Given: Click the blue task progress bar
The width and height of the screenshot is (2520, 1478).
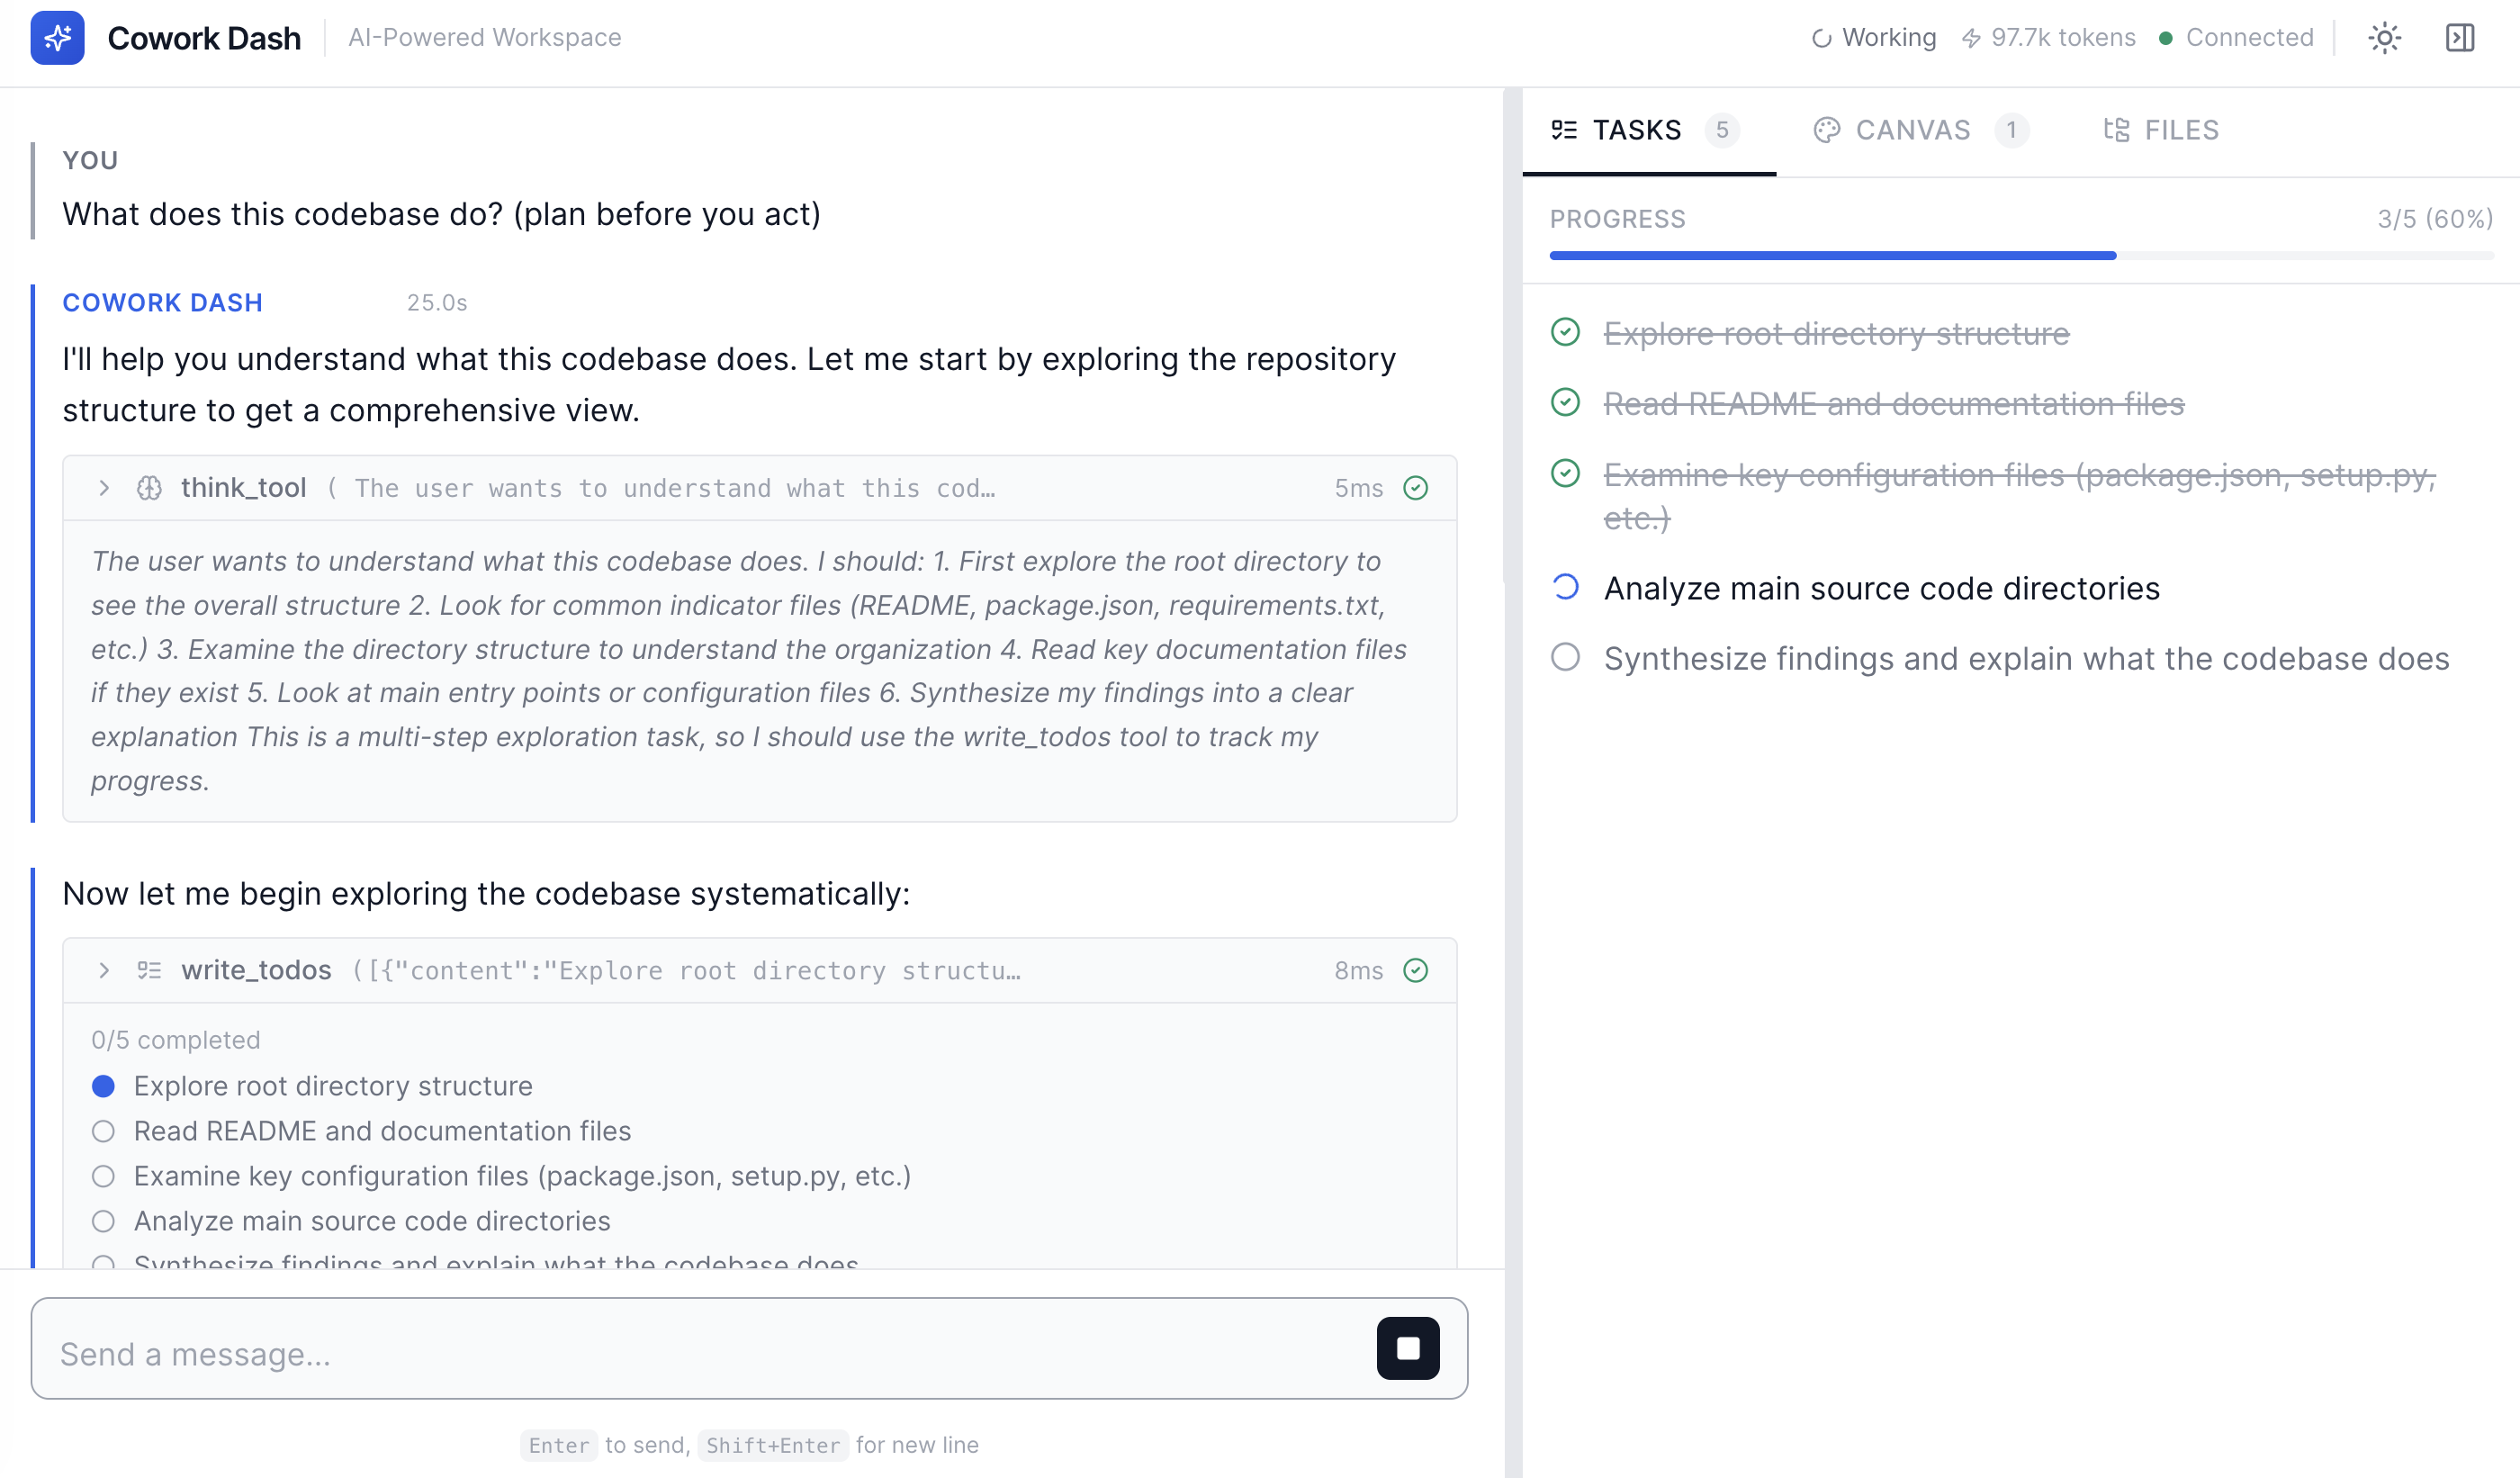Looking at the screenshot, I should 1832,256.
